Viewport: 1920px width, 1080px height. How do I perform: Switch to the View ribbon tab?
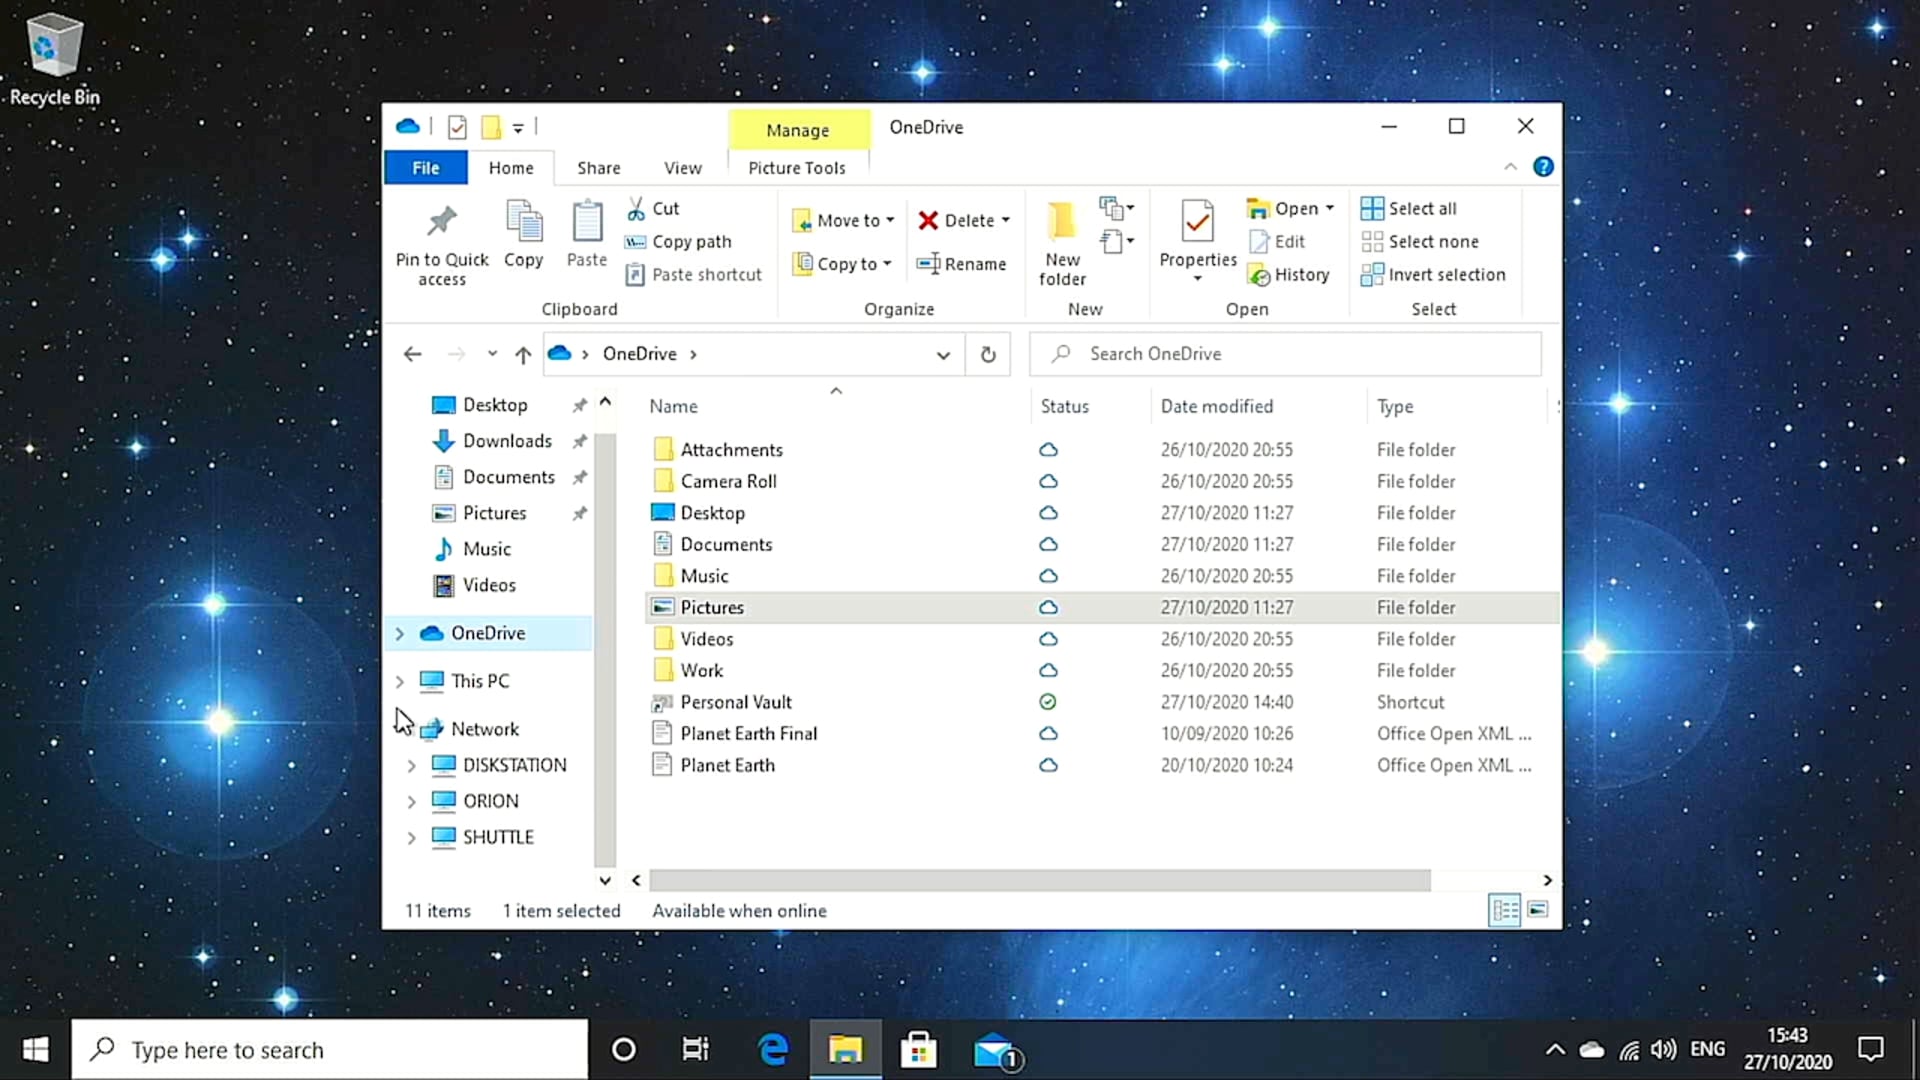pos(682,168)
